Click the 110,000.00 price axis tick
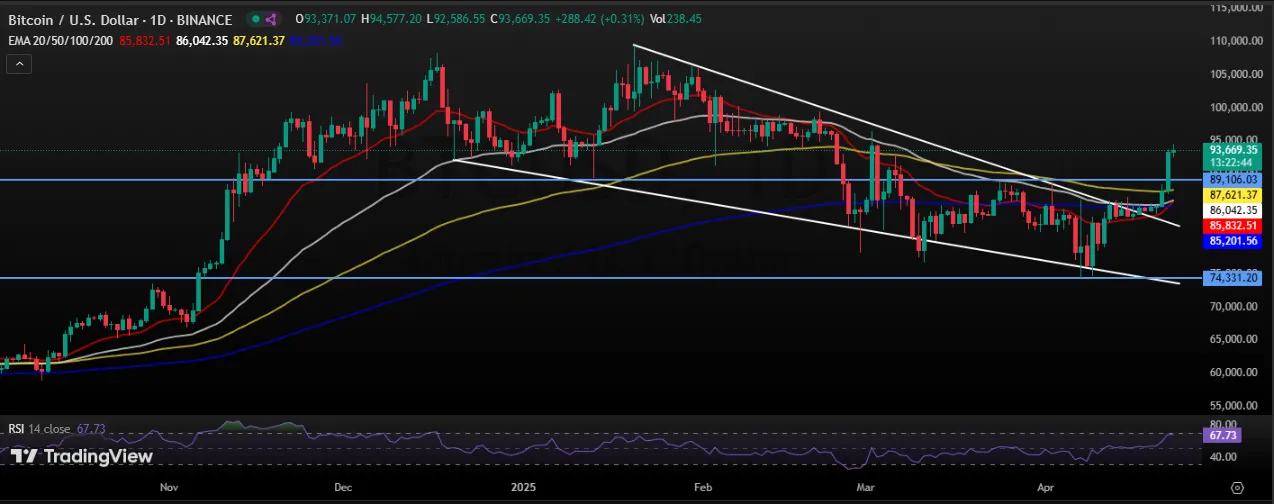Viewport: 1274px width, 504px height. tap(1237, 41)
